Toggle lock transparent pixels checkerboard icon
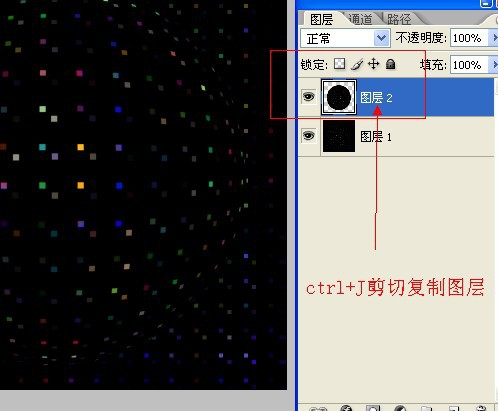The image size is (498, 411). (339, 64)
